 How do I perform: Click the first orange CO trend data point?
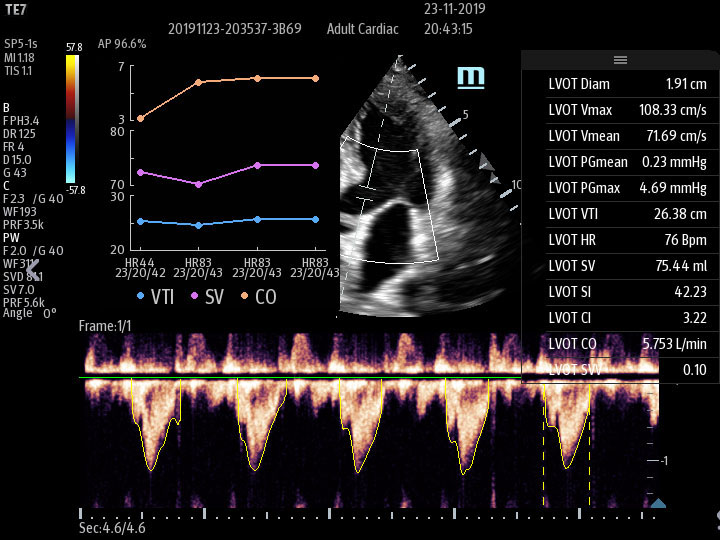pyautogui.click(x=141, y=118)
